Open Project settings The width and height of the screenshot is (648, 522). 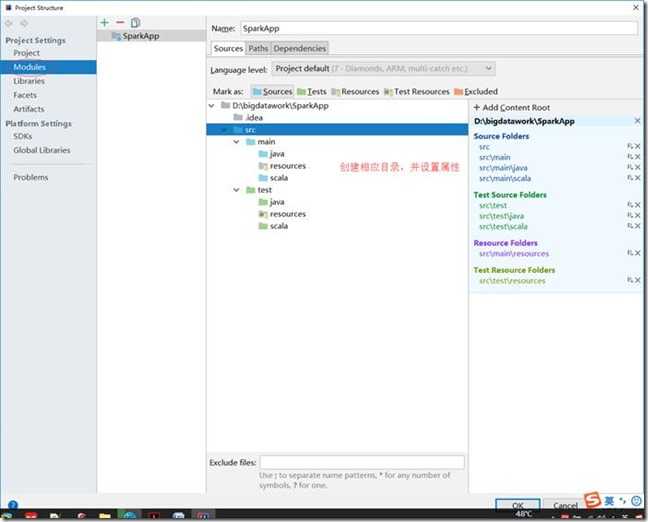pos(26,53)
